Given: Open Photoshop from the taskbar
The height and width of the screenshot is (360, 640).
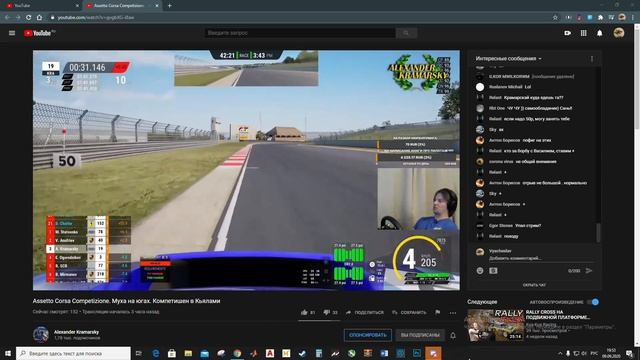Looking at the screenshot, I should pyautogui.click(x=417, y=353).
